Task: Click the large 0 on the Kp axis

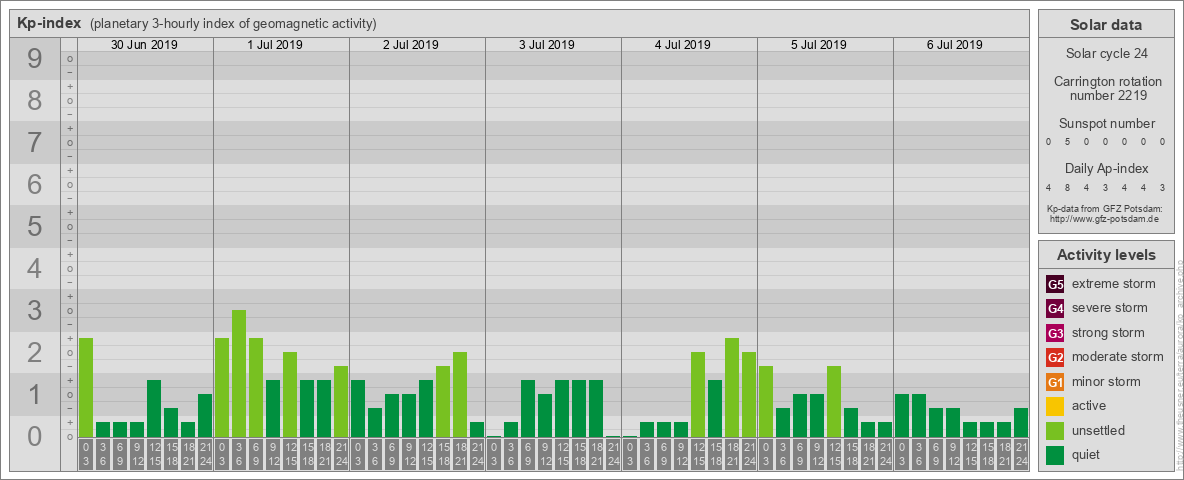Action: (x=35, y=436)
